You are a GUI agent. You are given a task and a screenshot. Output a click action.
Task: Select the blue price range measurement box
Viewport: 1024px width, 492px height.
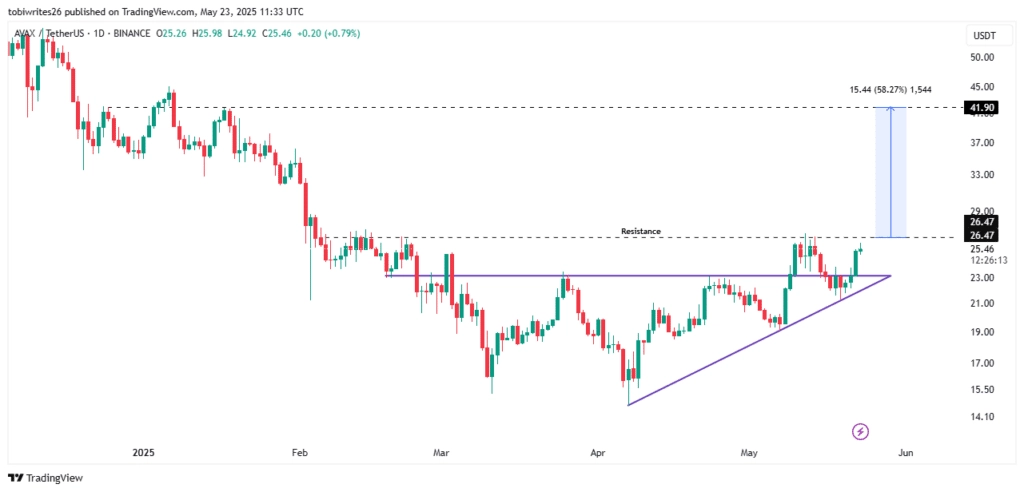pyautogui.click(x=891, y=172)
